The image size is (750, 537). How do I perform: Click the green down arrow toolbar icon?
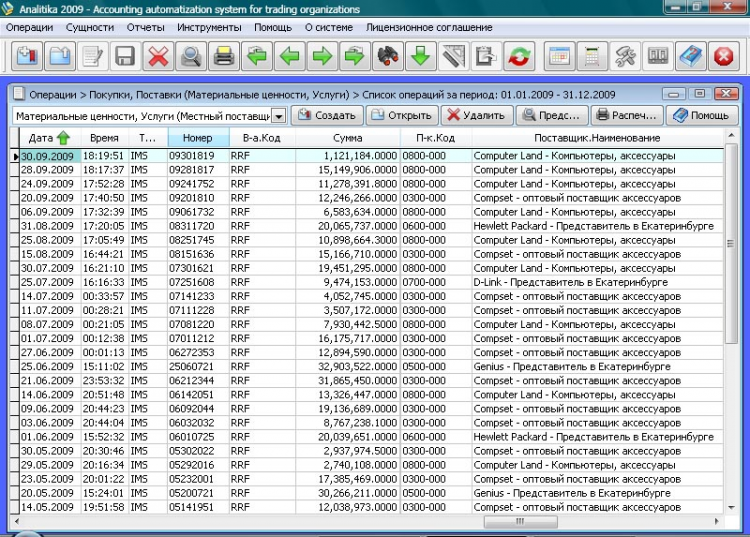pyautogui.click(x=420, y=56)
